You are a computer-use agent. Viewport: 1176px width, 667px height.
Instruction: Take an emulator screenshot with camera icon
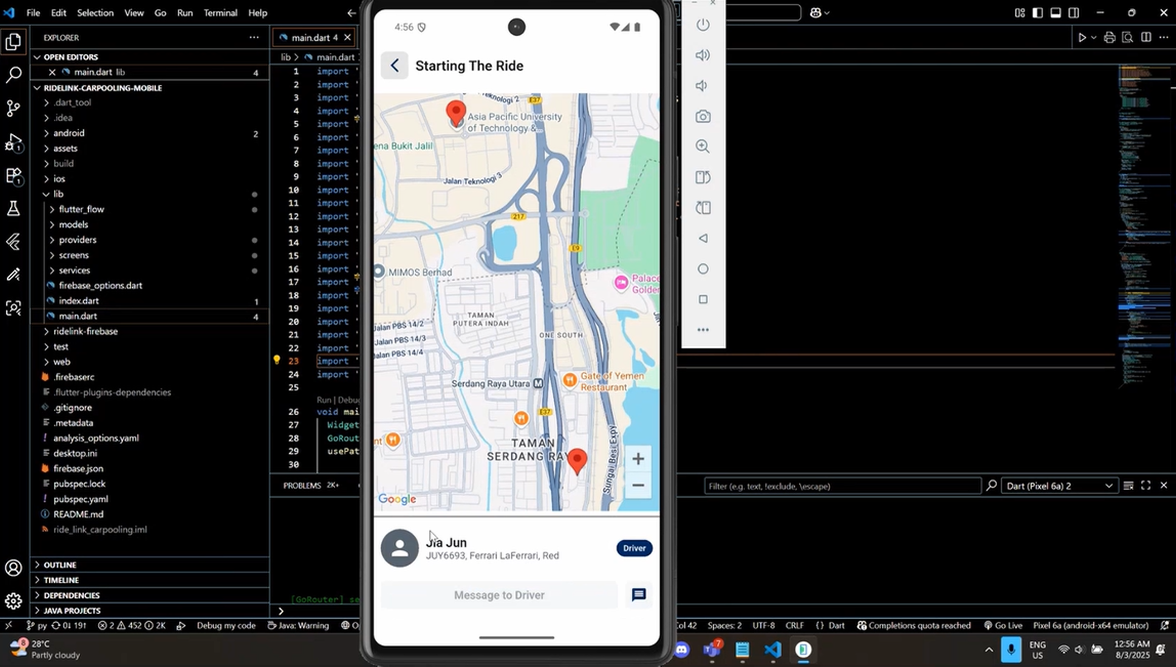(x=703, y=116)
